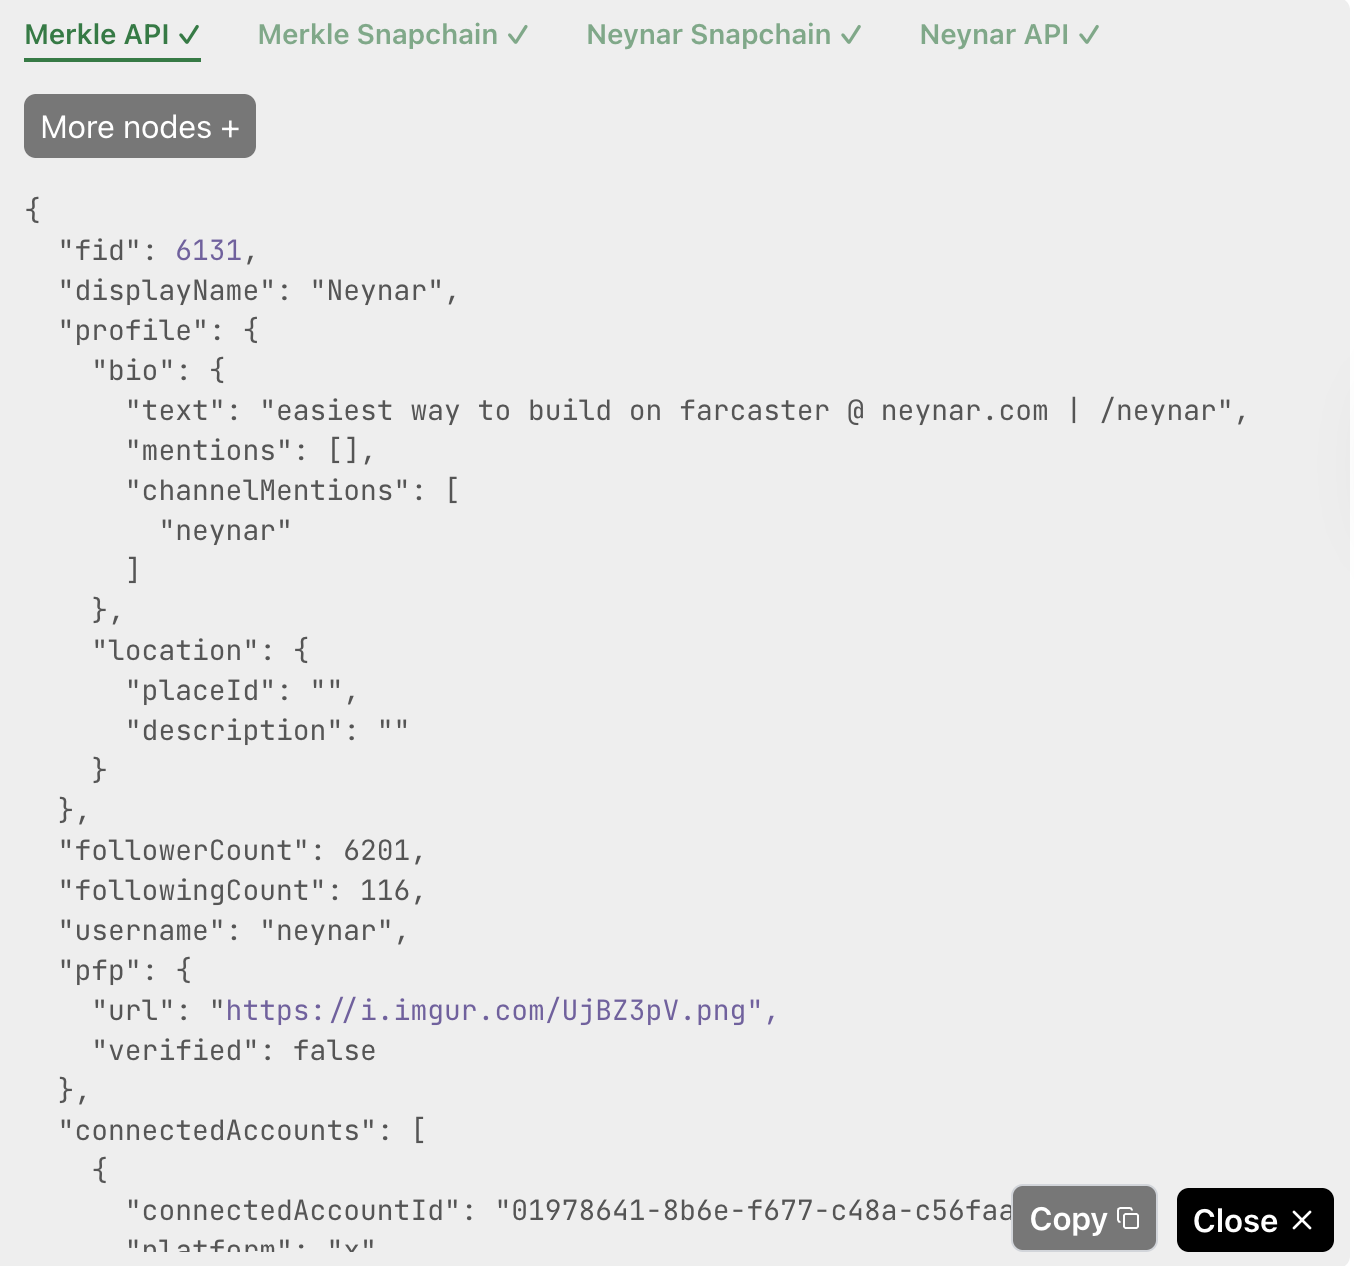
Task: Click the "verified": false line
Action: point(234,1051)
